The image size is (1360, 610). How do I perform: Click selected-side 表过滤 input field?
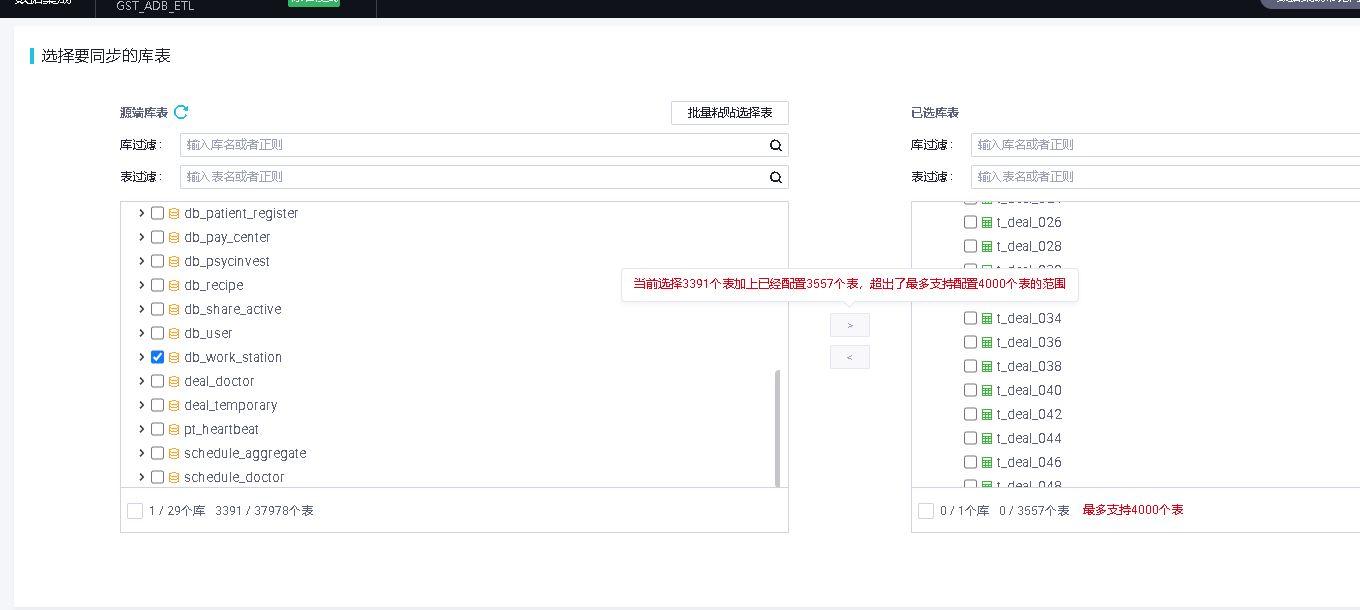pos(1165,177)
